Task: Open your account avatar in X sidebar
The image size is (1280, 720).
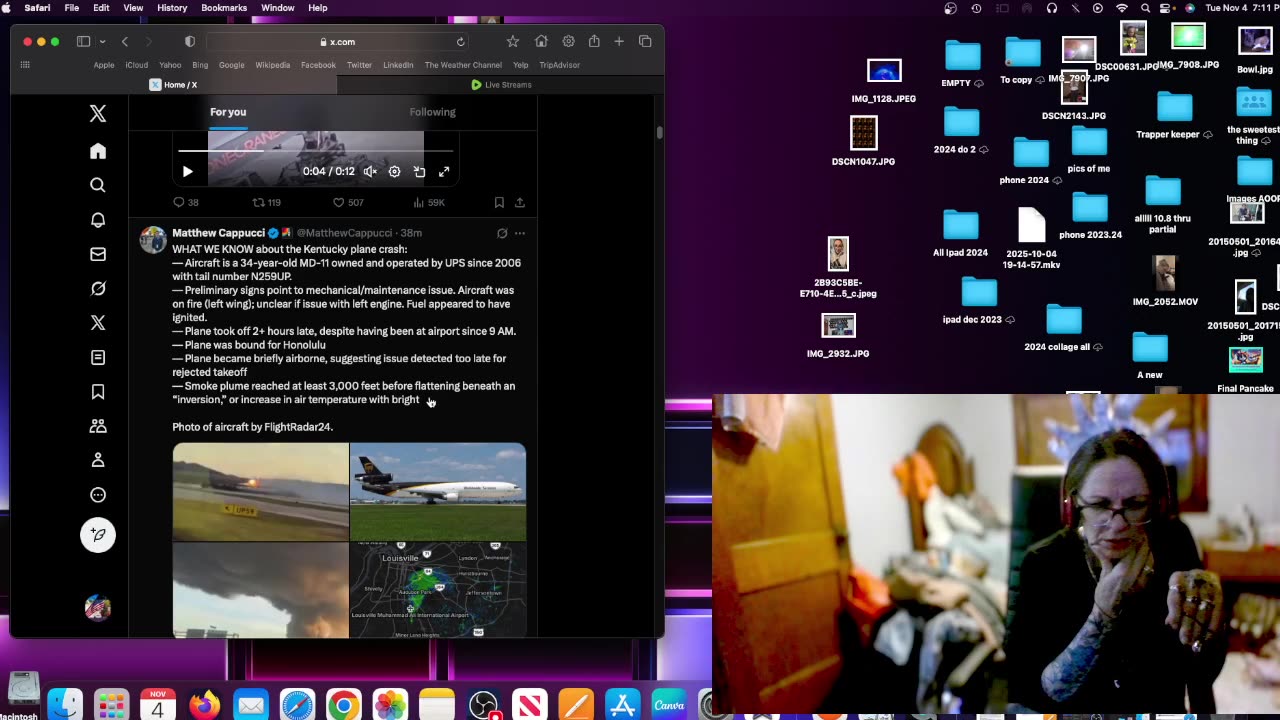Action: pos(98,608)
